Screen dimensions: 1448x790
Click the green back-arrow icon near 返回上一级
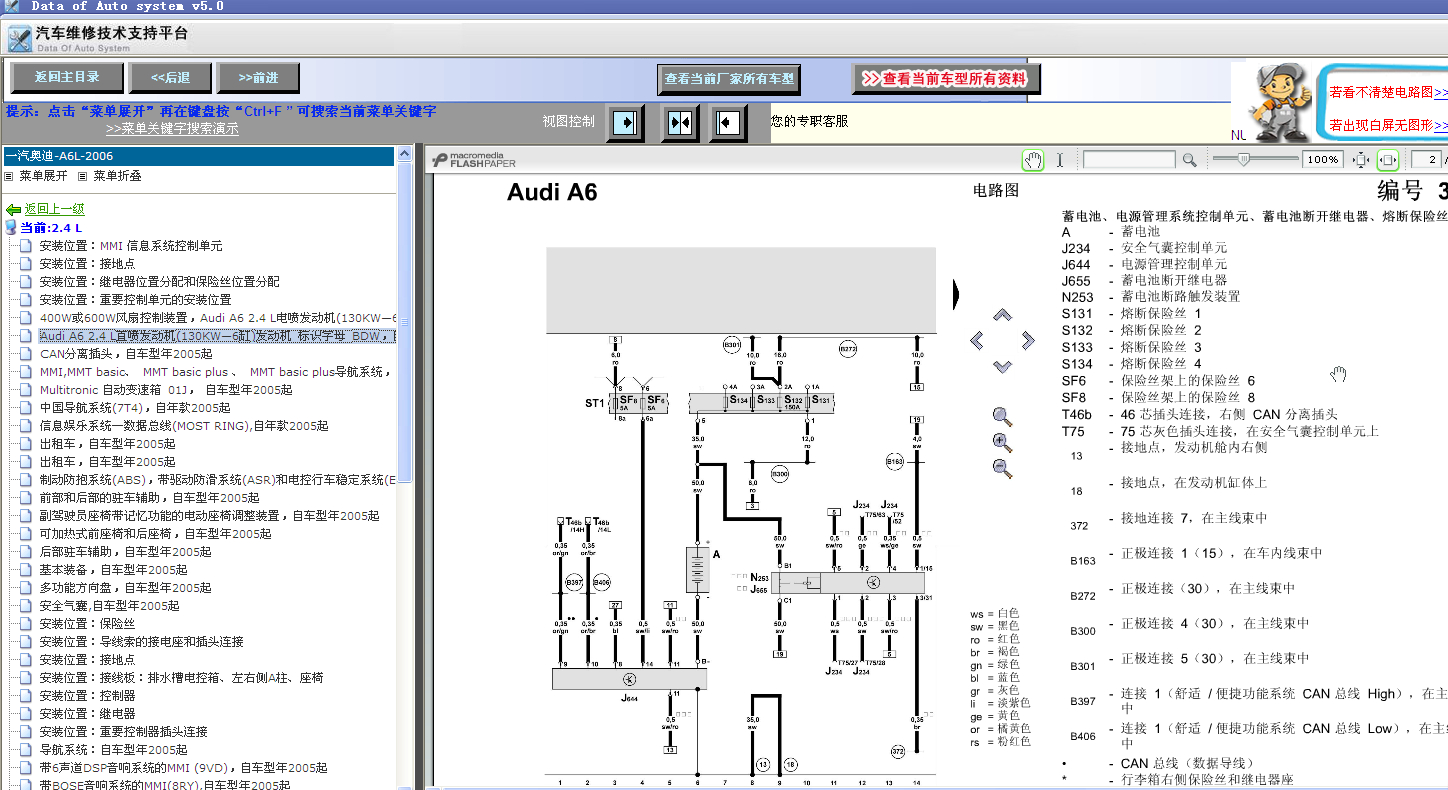[13, 210]
